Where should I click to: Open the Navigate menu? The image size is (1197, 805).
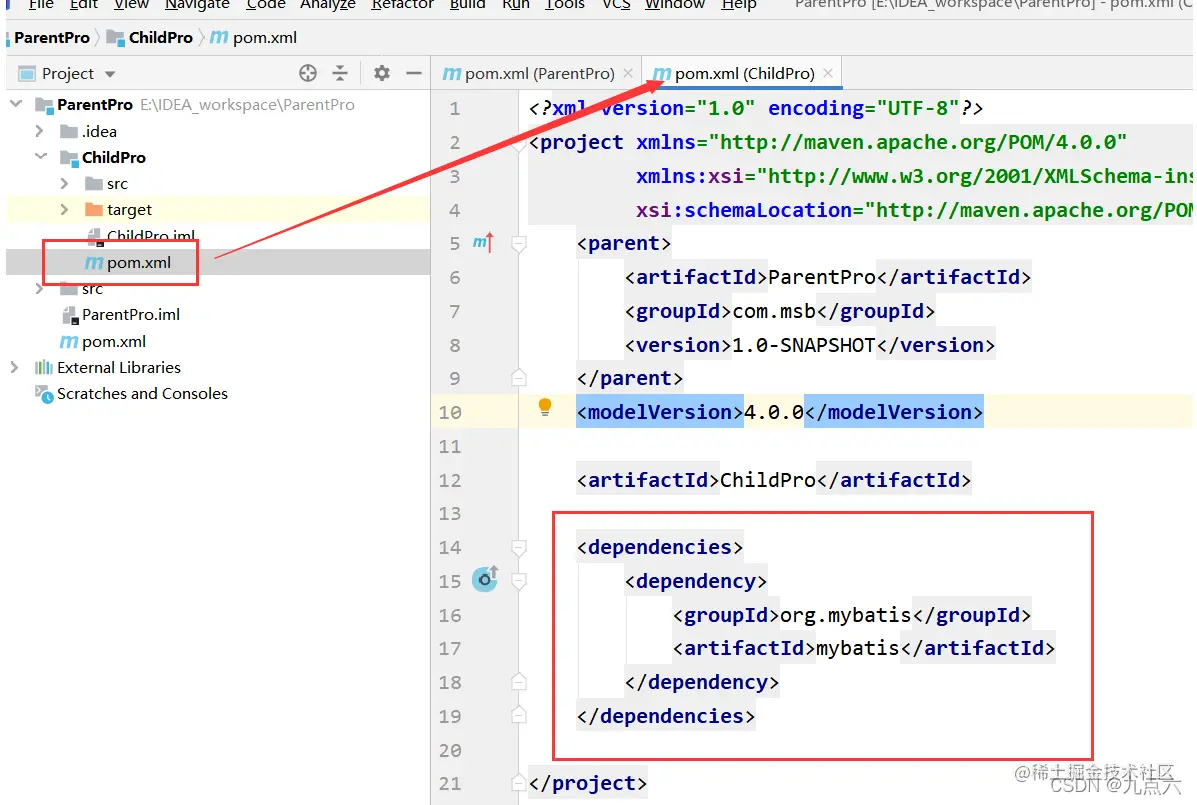pyautogui.click(x=197, y=4)
